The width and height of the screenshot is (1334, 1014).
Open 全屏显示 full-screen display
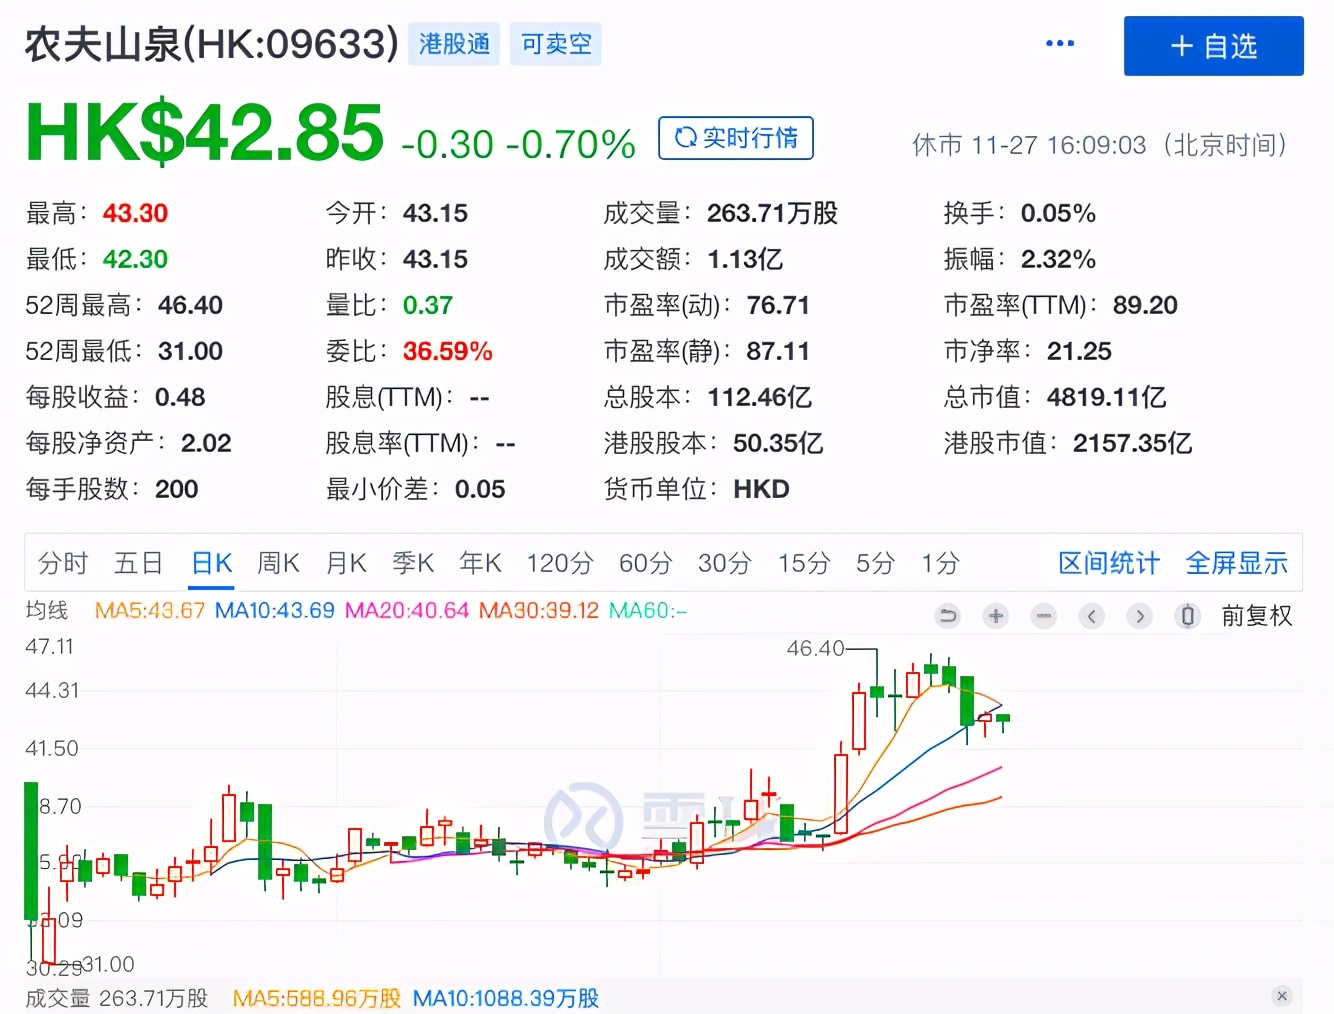click(1237, 563)
